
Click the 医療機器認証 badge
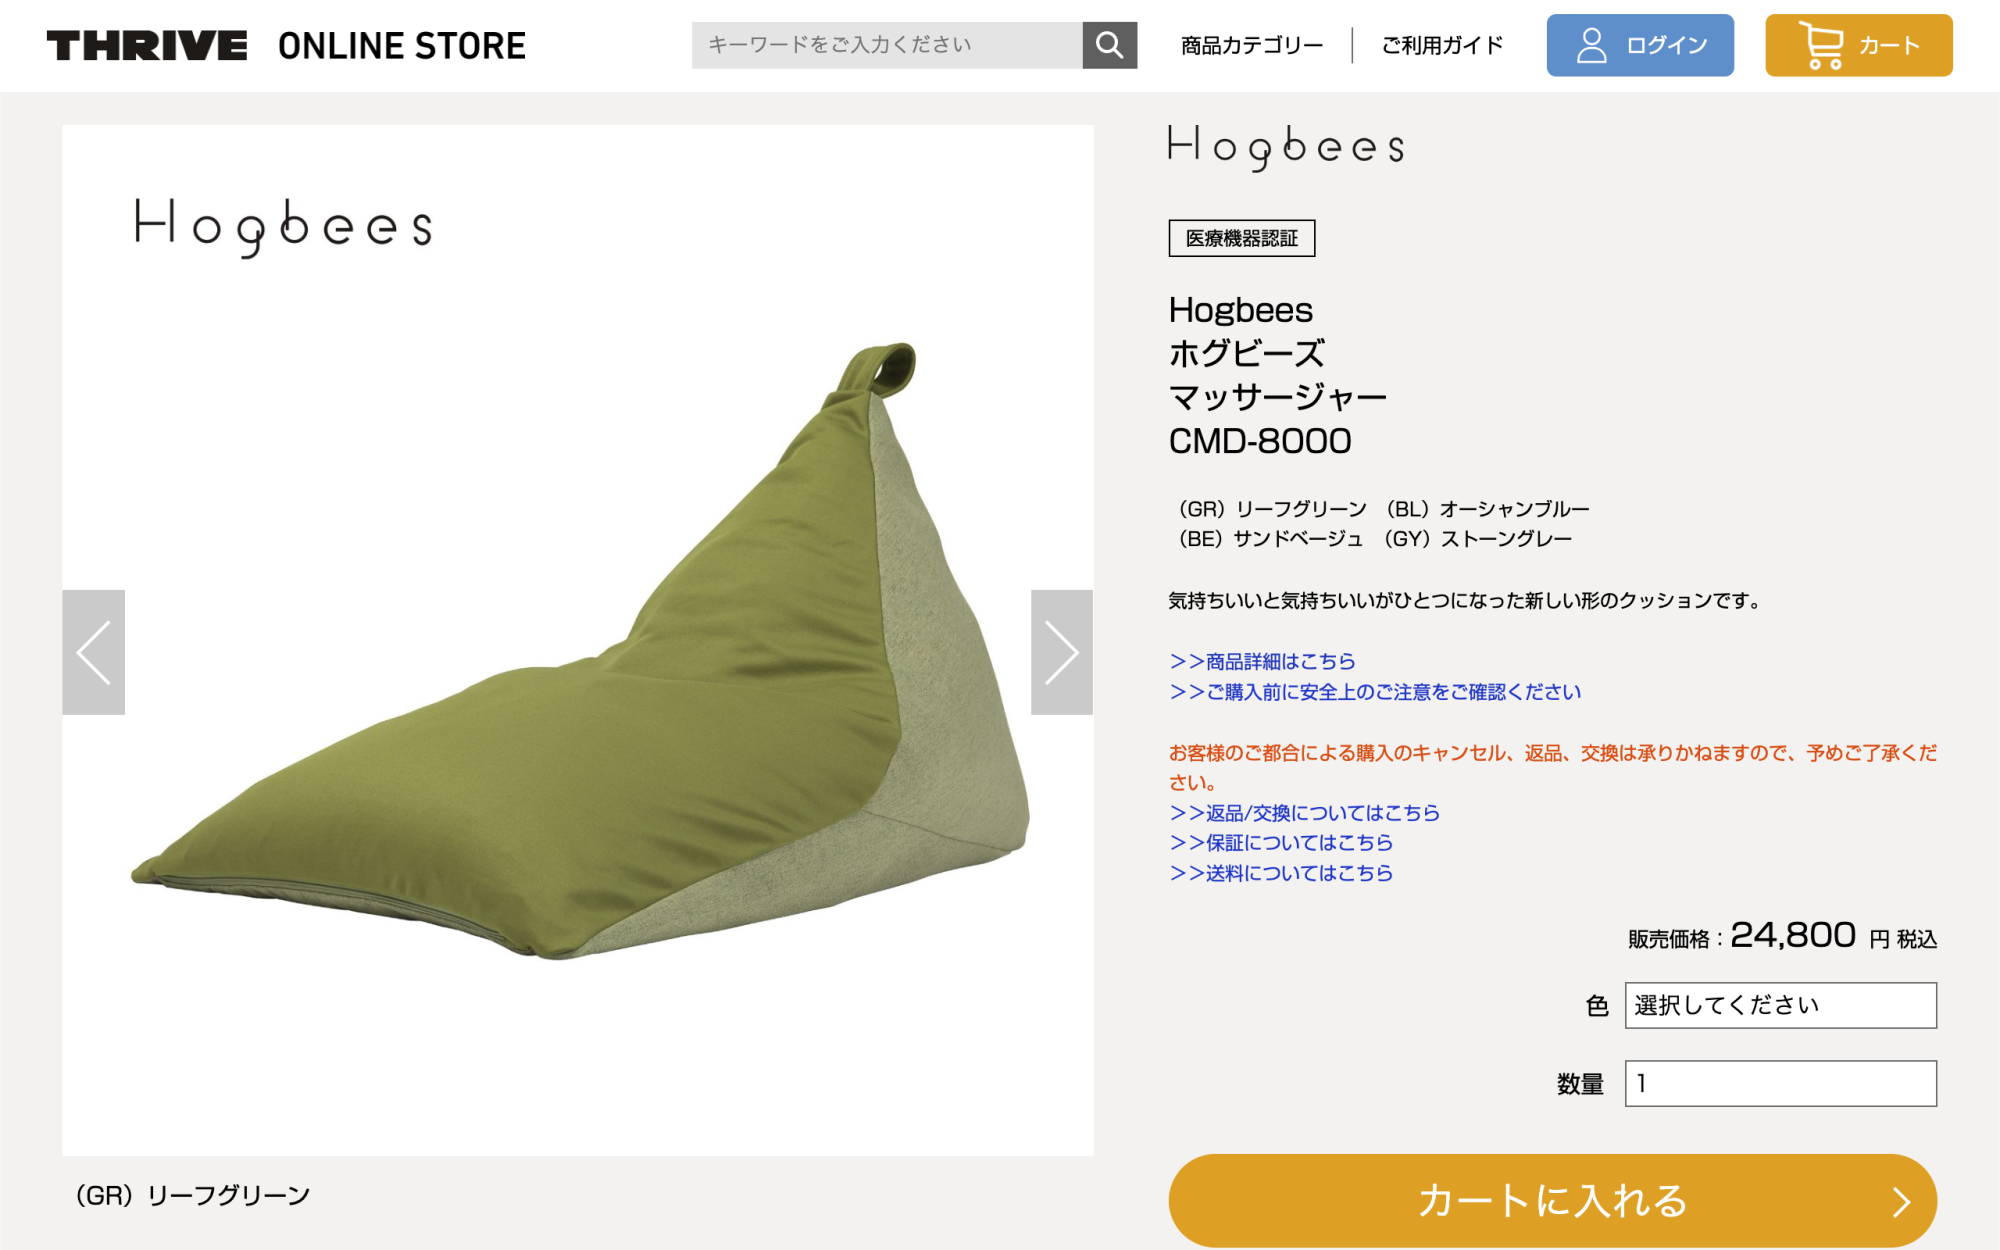(1242, 238)
